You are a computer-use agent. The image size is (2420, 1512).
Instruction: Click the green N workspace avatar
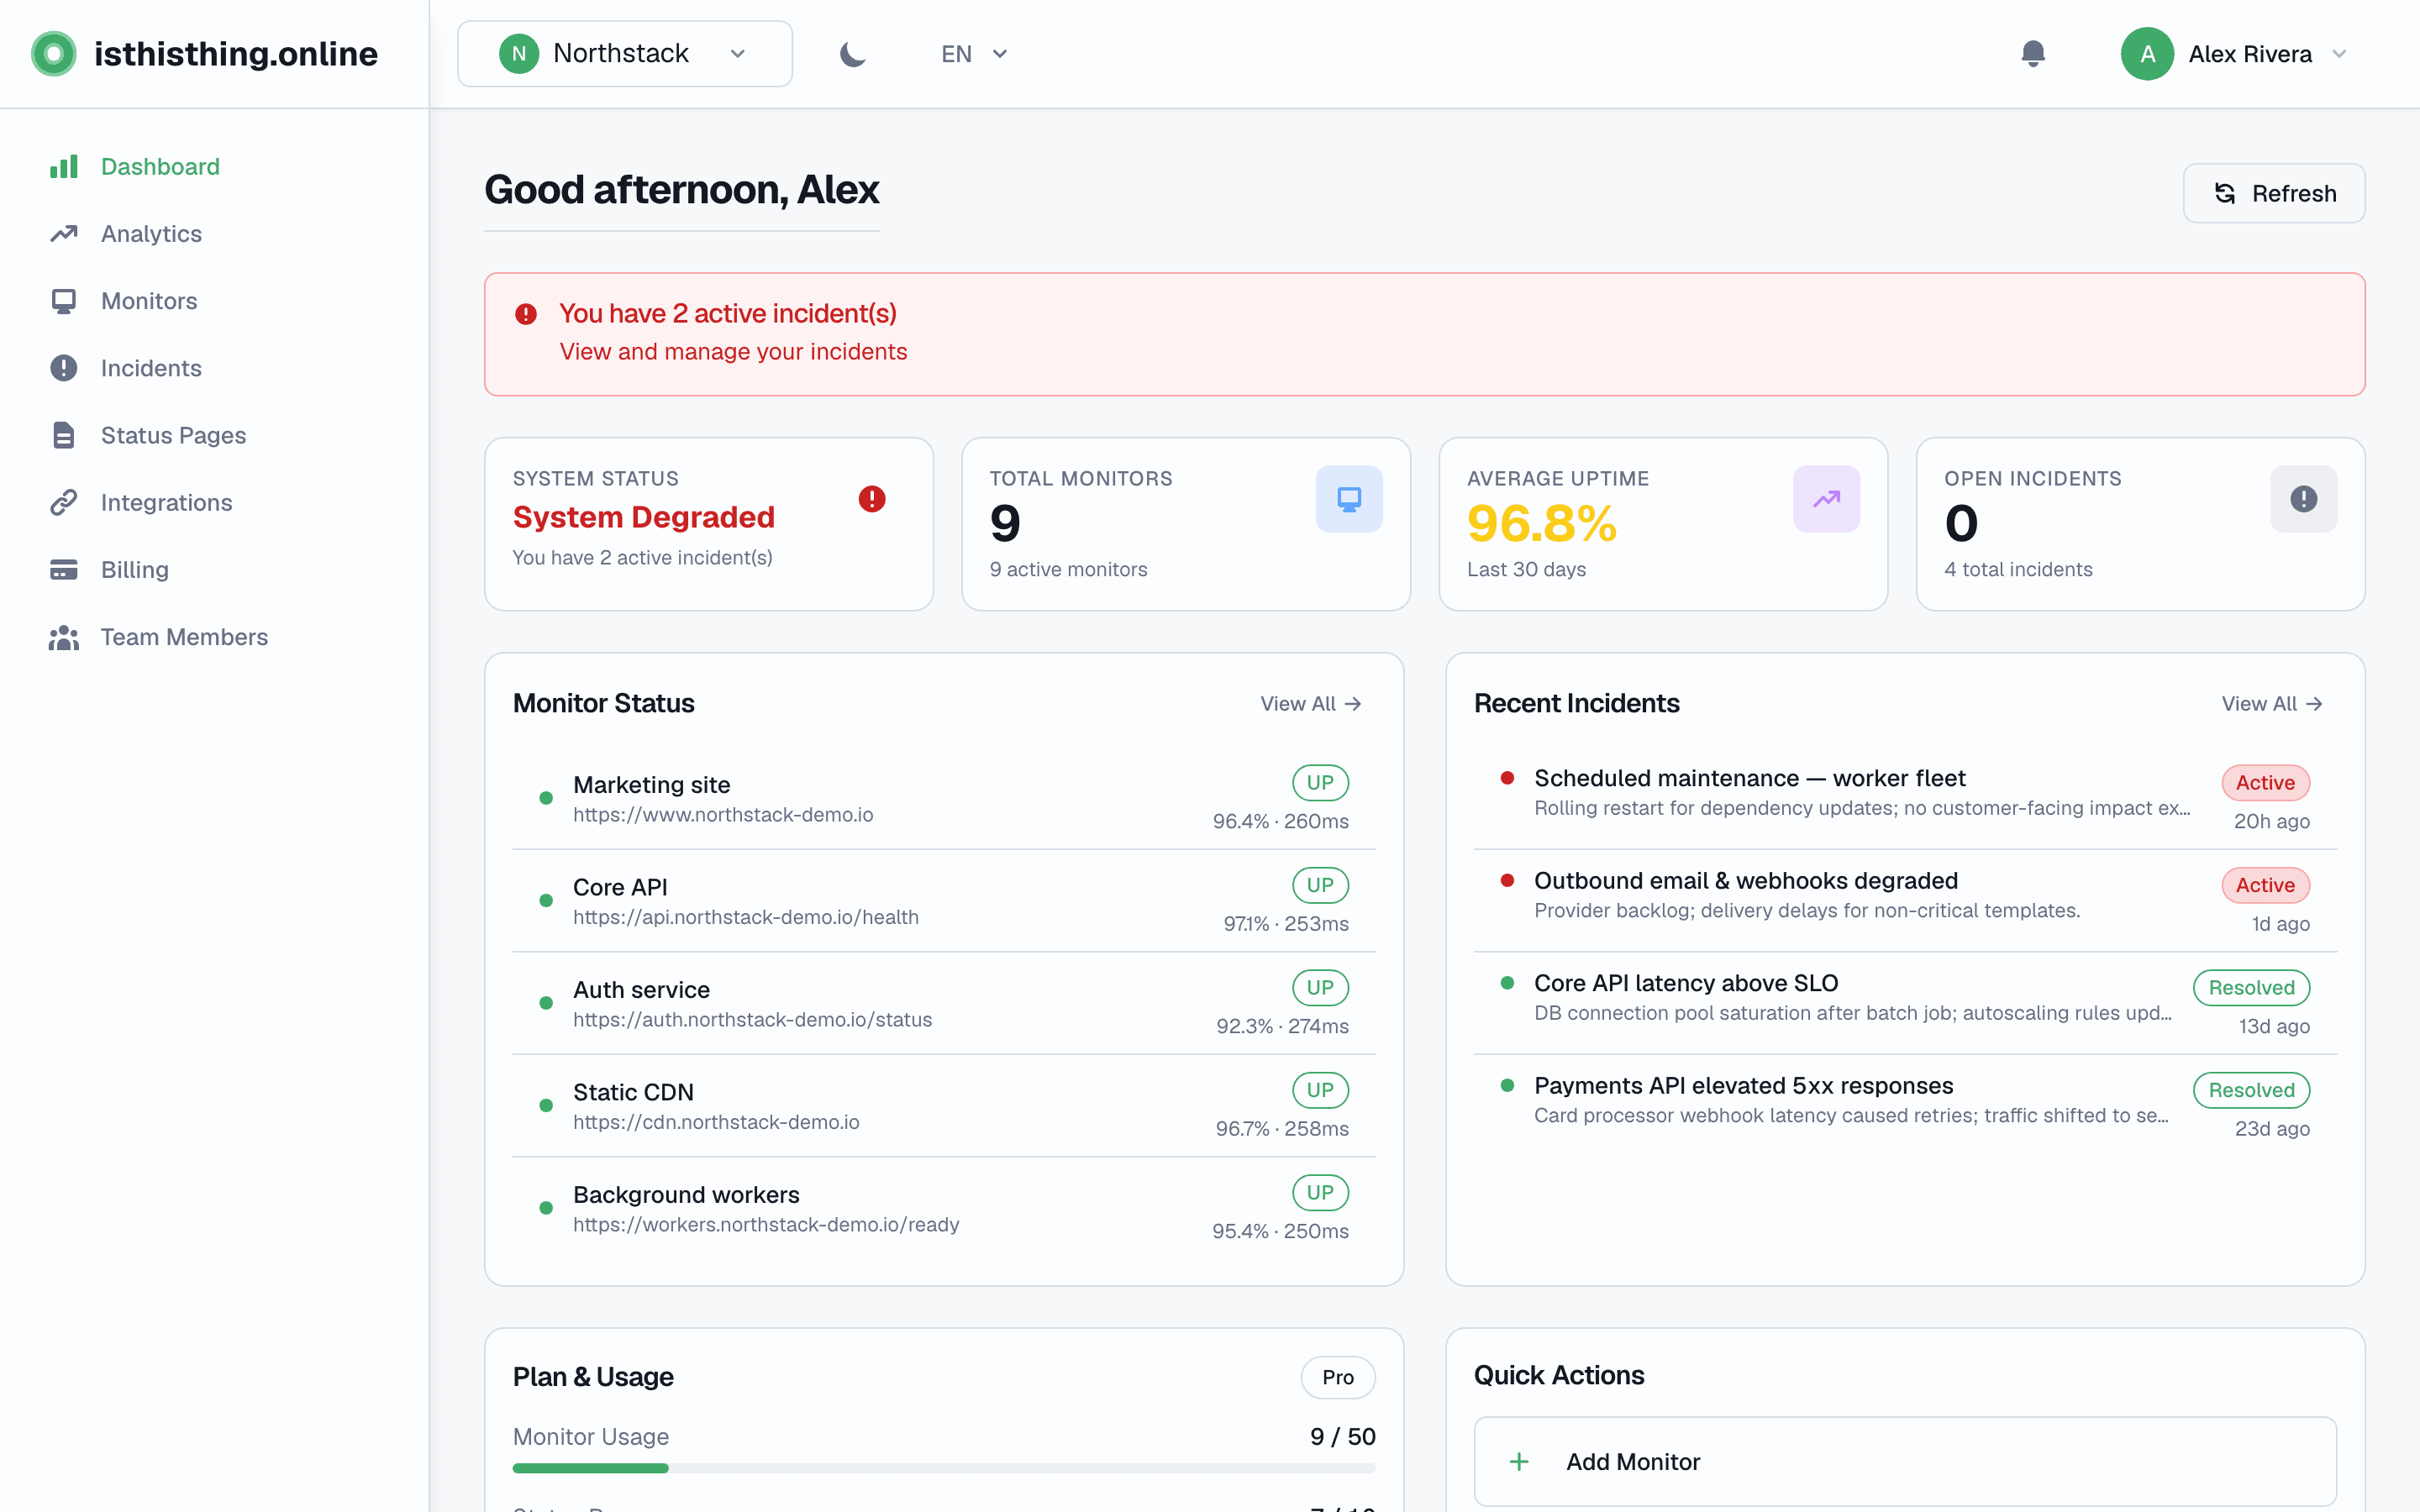pos(519,54)
